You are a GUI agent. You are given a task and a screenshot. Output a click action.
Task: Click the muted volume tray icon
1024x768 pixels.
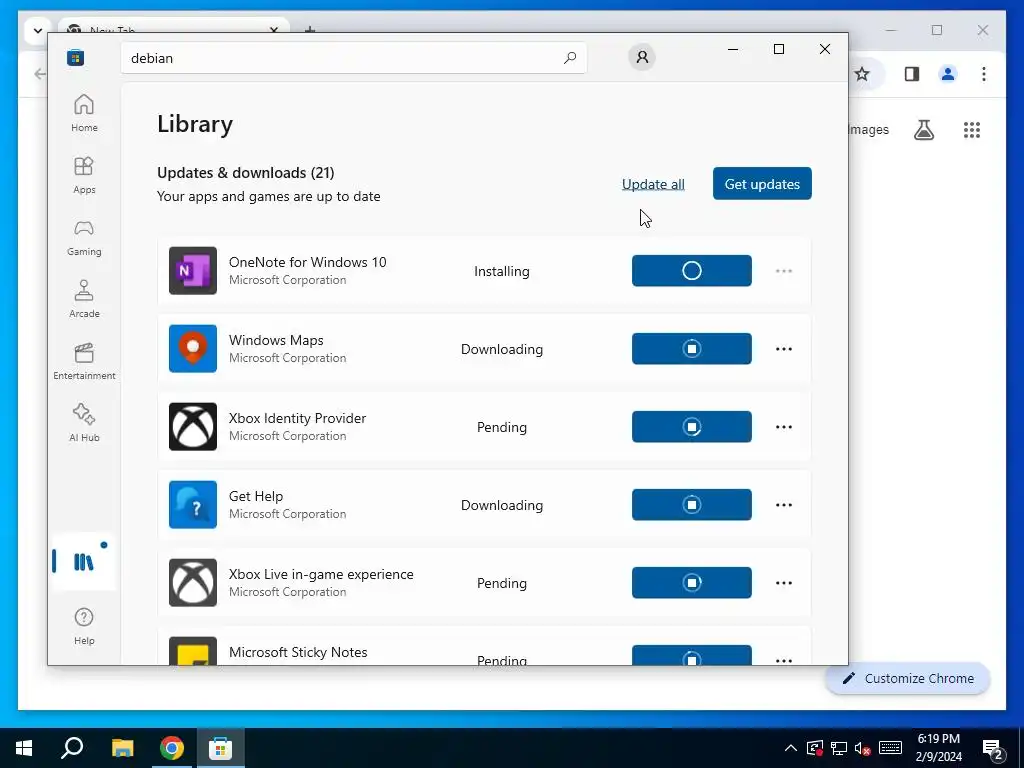[x=862, y=748]
